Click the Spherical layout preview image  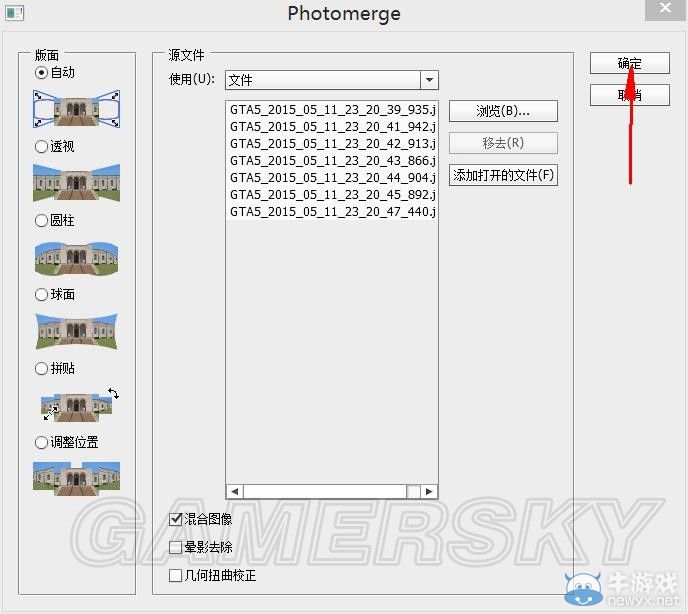(x=76, y=331)
